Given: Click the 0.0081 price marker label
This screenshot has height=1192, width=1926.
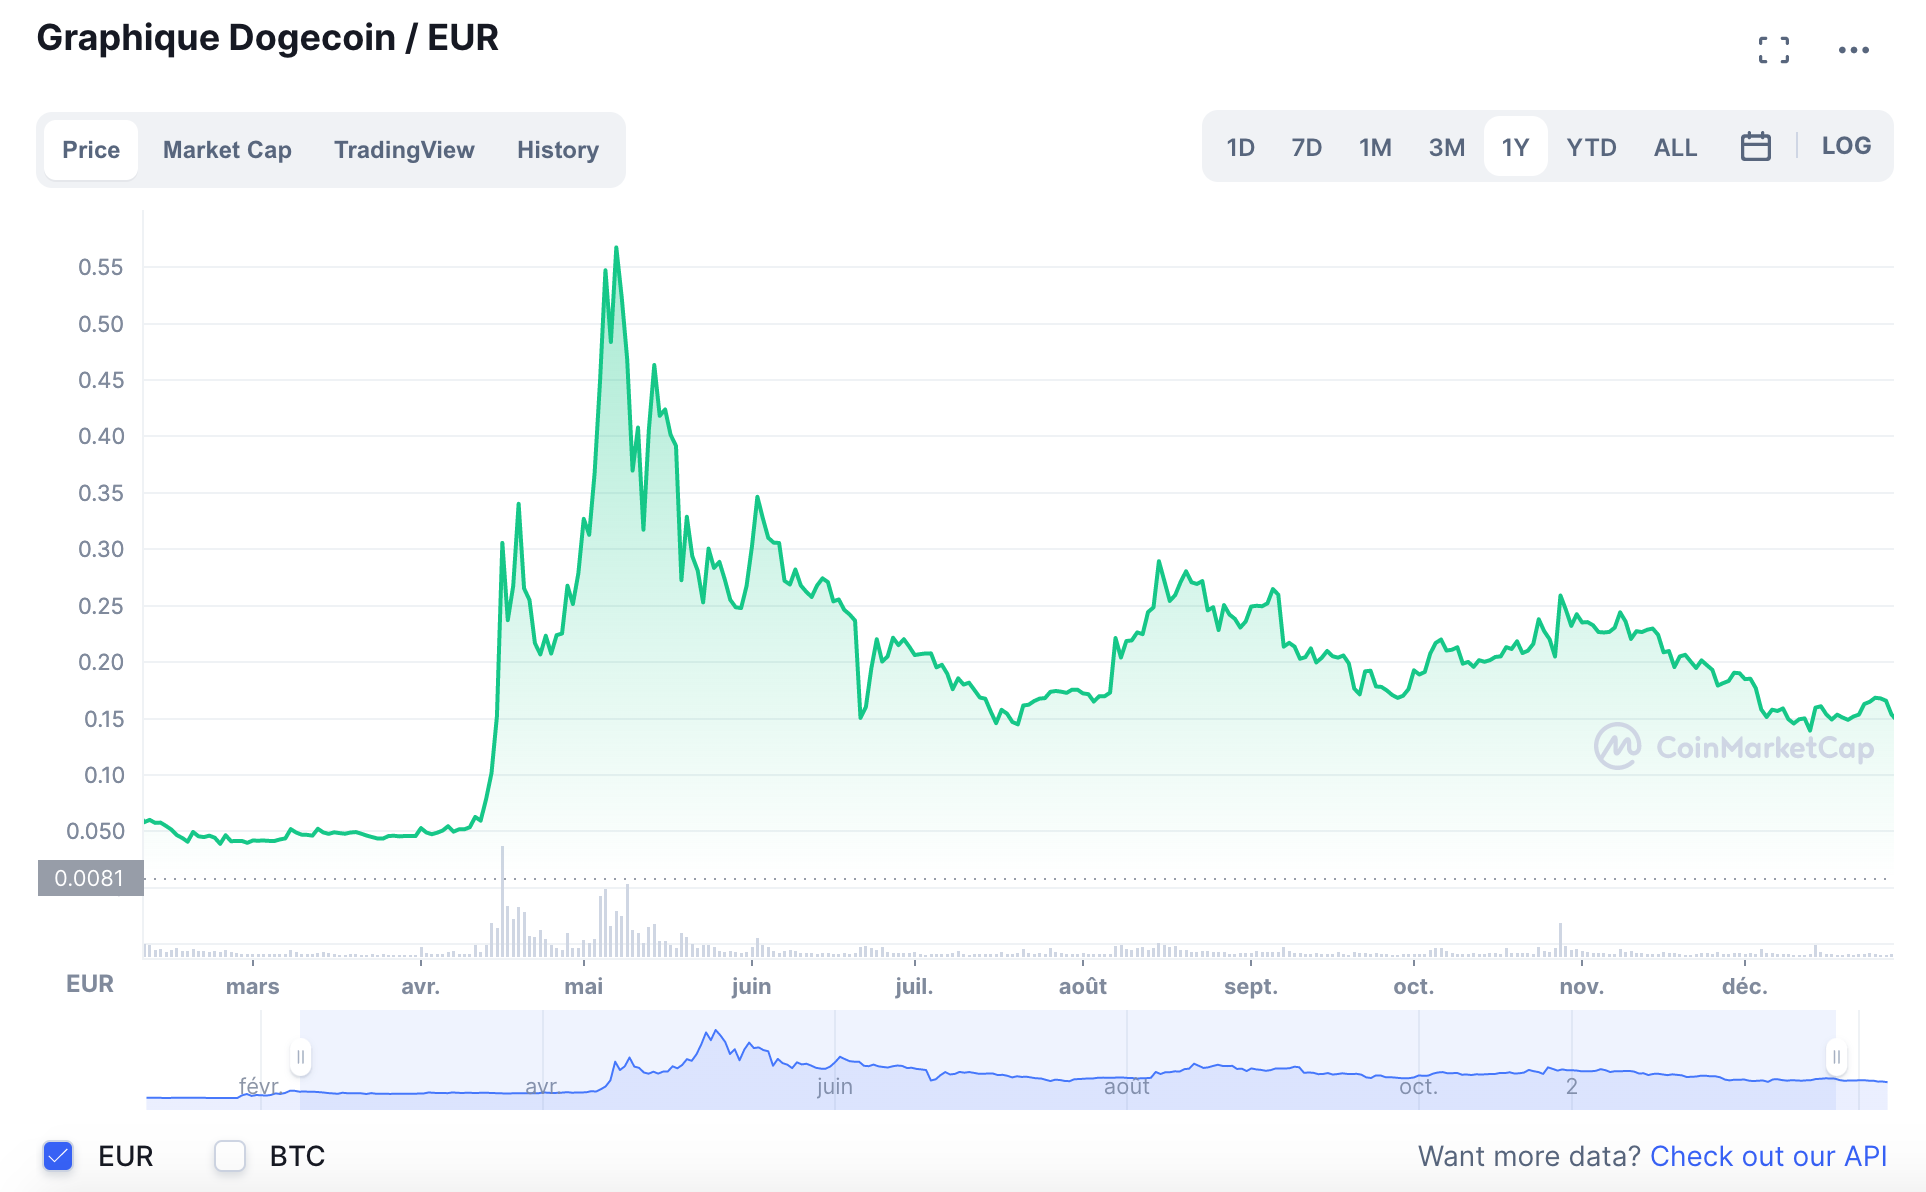Looking at the screenshot, I should [x=90, y=878].
